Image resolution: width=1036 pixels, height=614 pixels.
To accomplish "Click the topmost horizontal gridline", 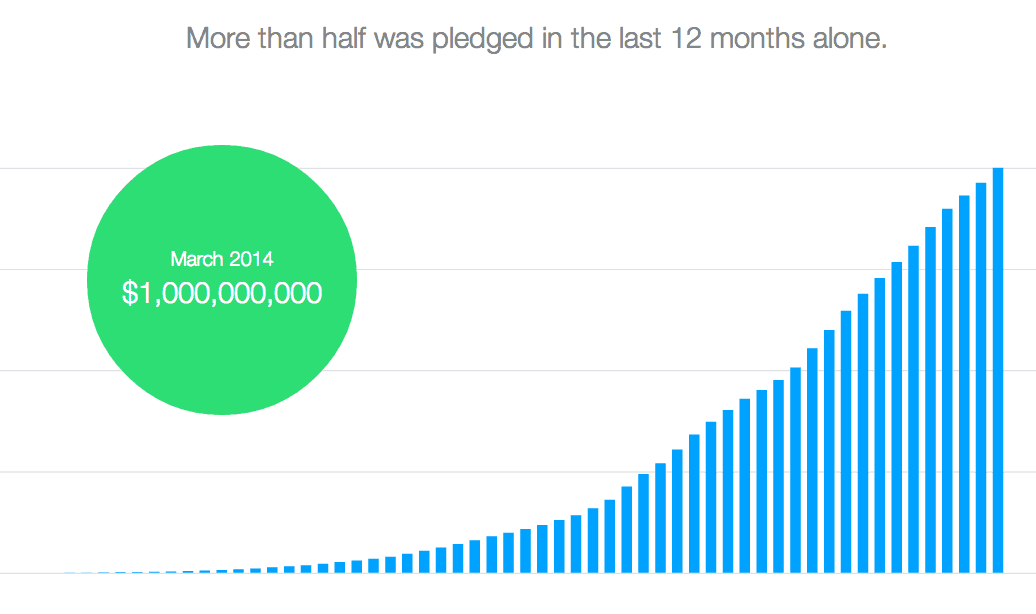I will (x=518, y=169).
